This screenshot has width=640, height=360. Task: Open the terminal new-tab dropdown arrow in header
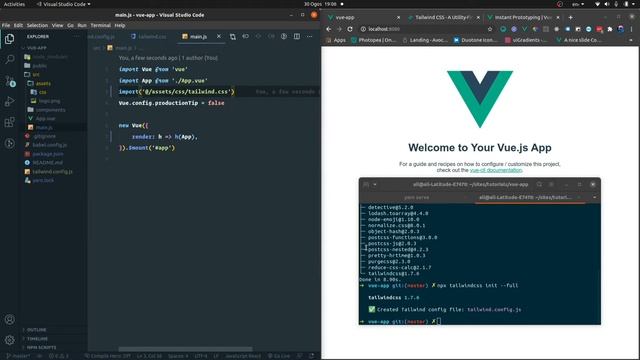375,184
